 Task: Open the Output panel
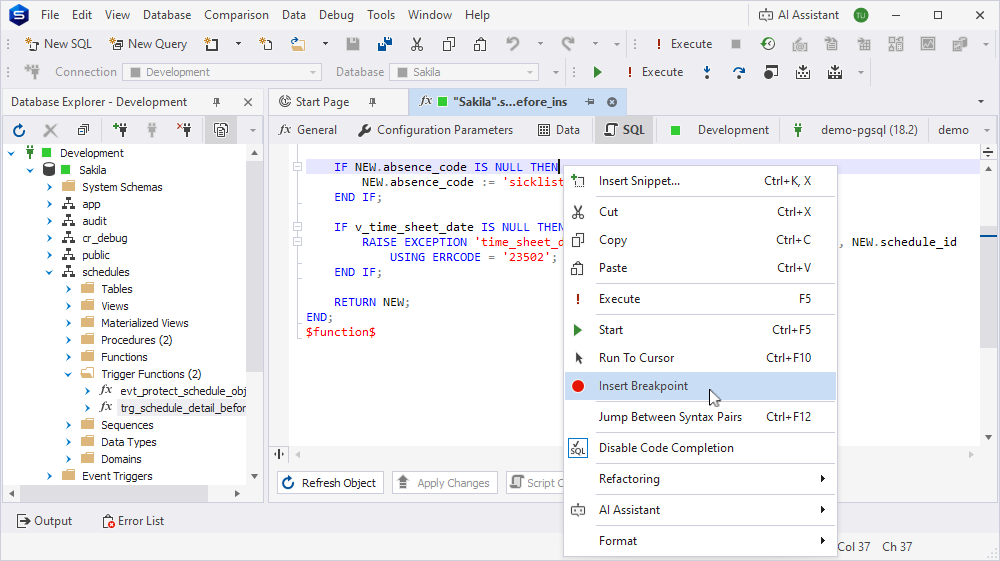(44, 521)
